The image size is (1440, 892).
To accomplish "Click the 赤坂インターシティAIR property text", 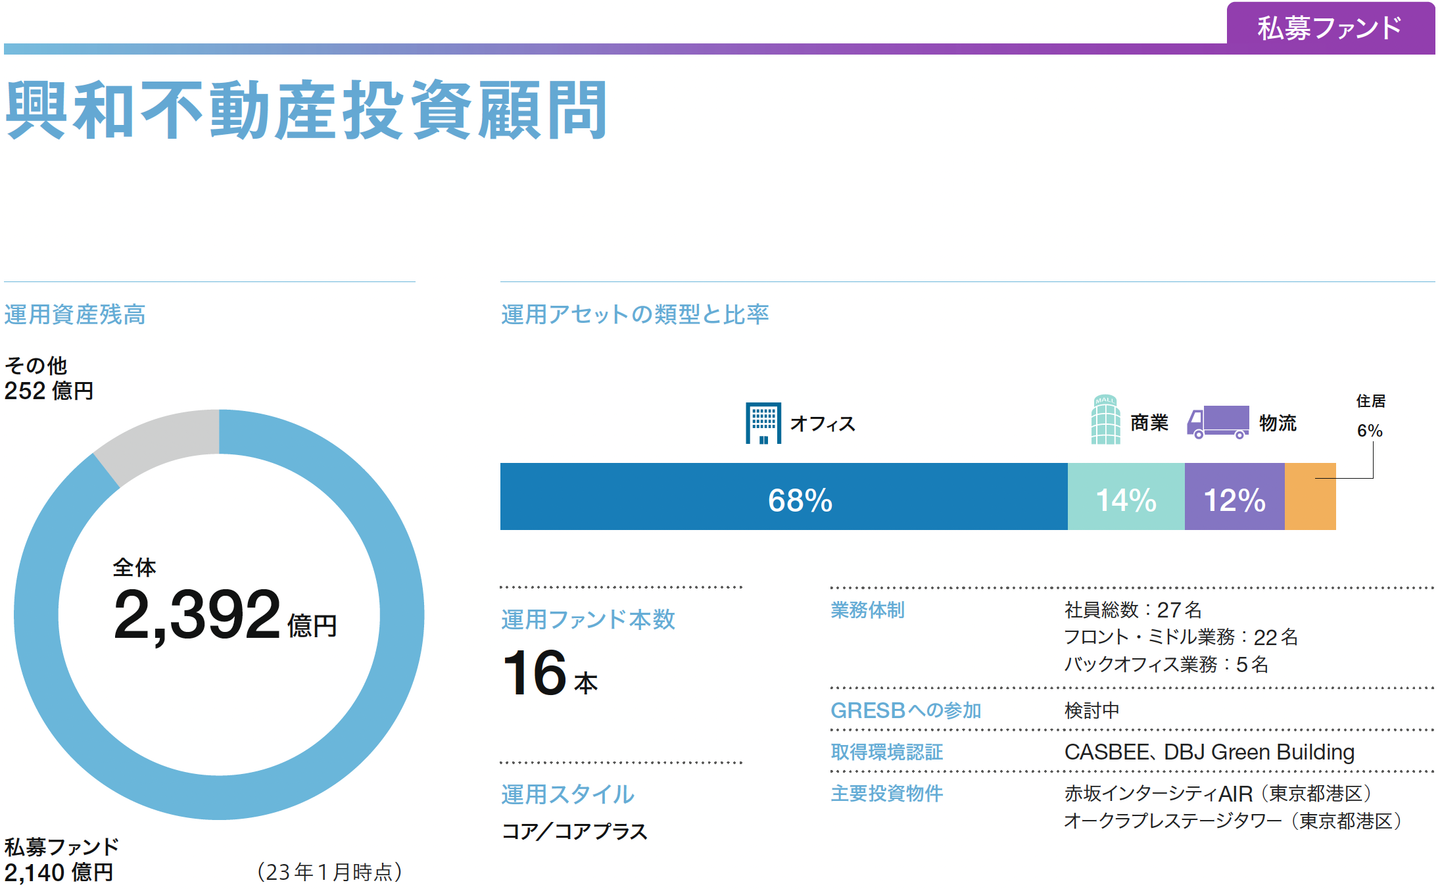I will [1158, 794].
